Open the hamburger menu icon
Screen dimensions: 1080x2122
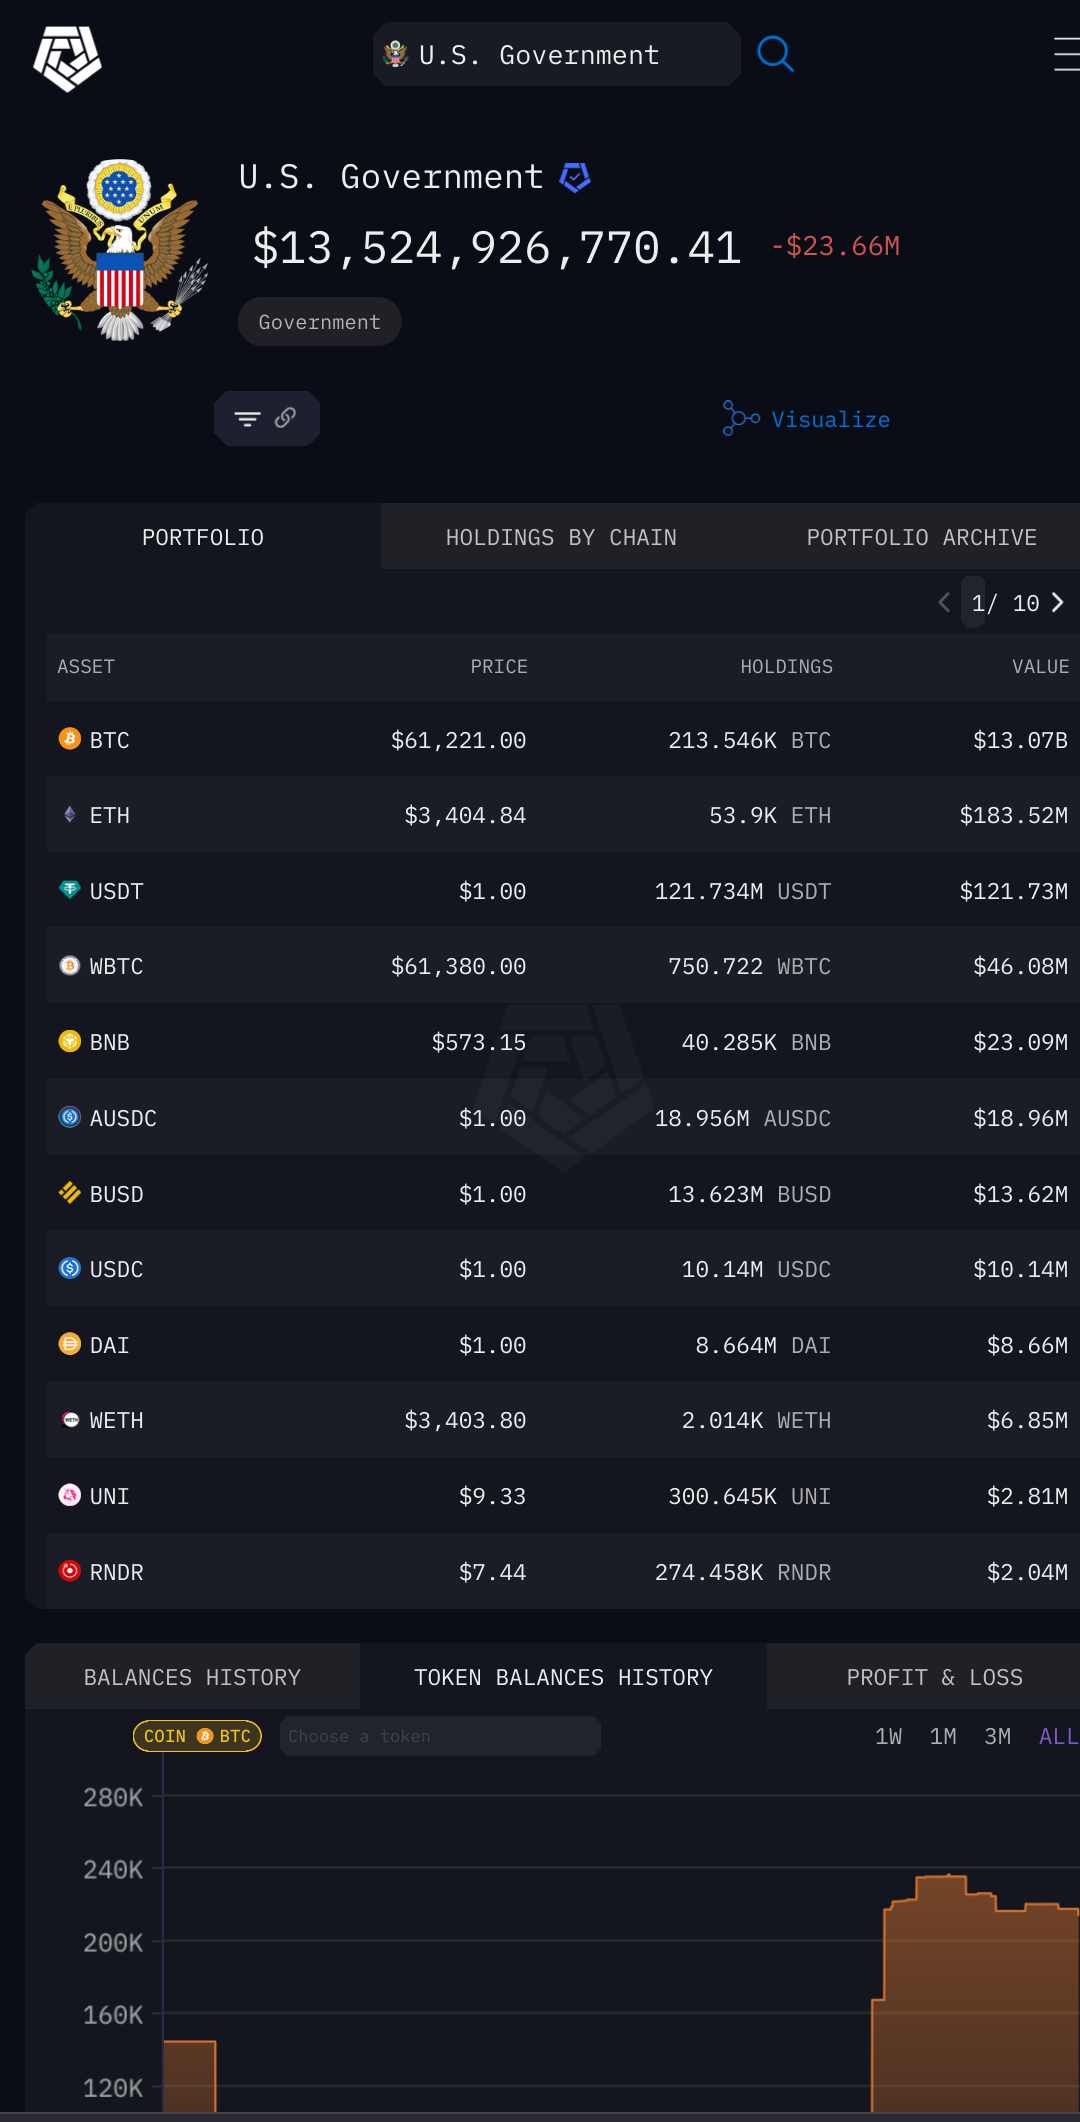[1066, 54]
